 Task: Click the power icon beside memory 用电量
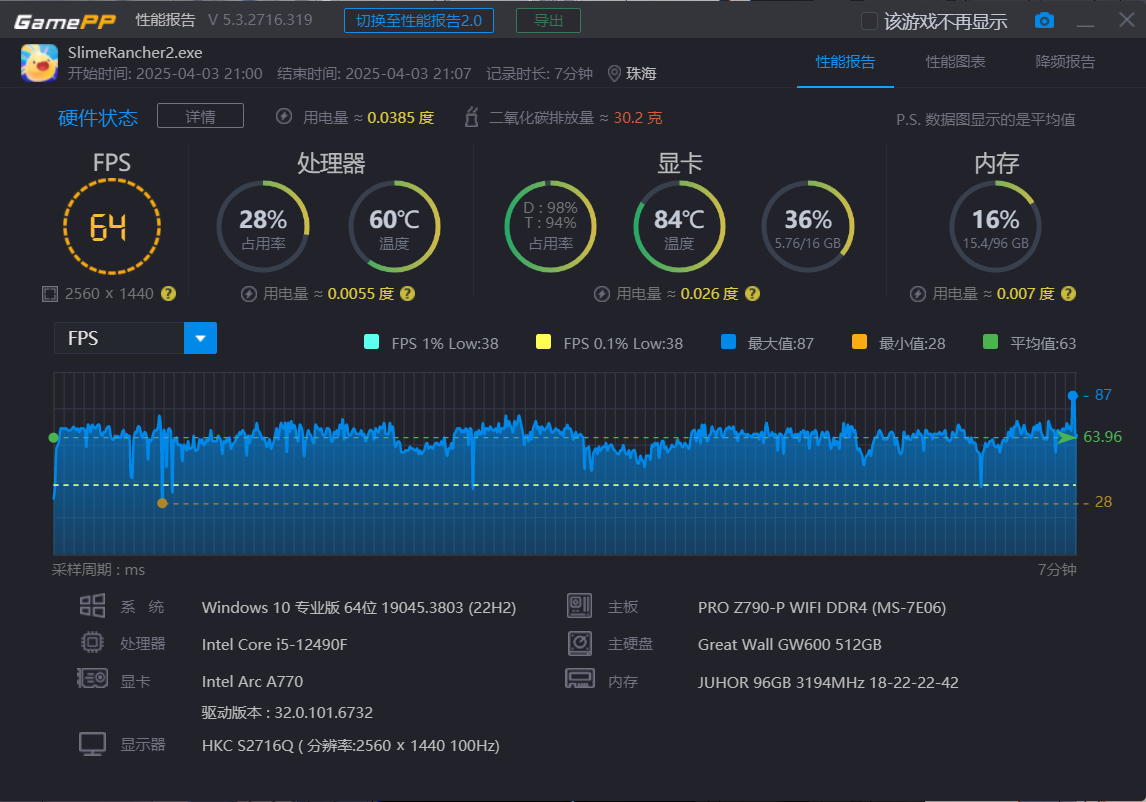point(918,294)
